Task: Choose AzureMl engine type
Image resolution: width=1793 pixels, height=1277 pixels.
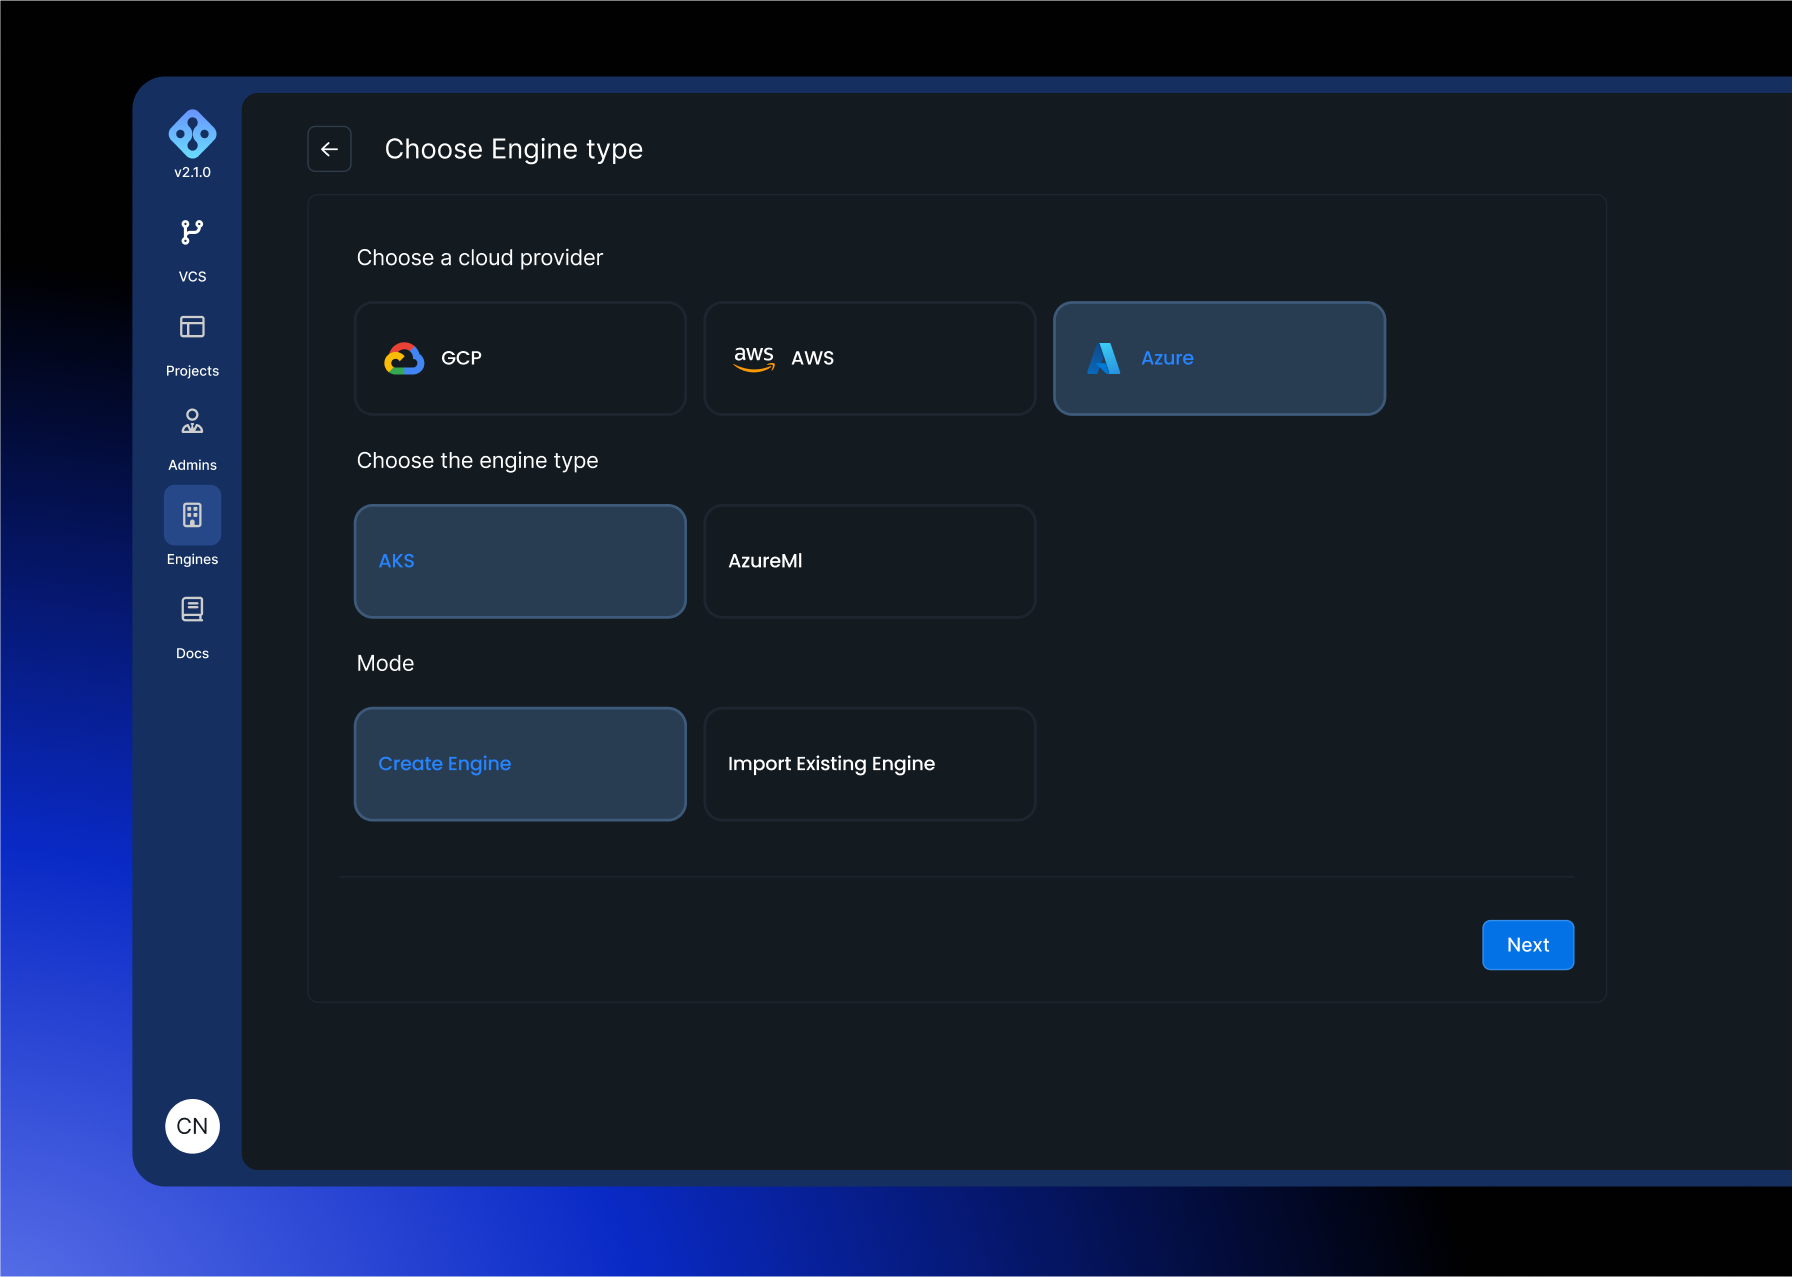Action: pos(870,561)
